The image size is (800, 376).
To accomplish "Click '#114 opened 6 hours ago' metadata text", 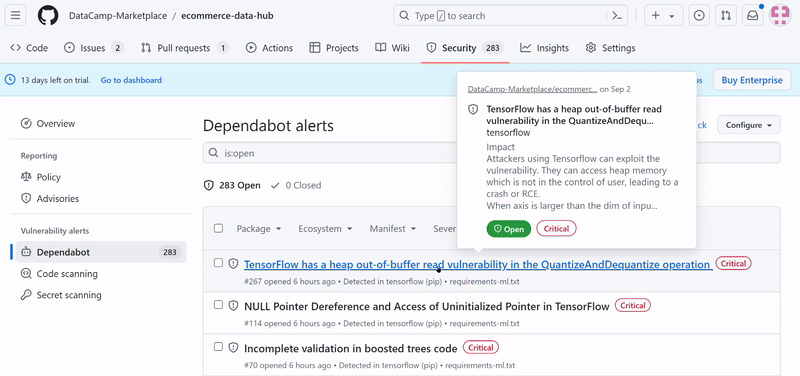I will (290, 323).
